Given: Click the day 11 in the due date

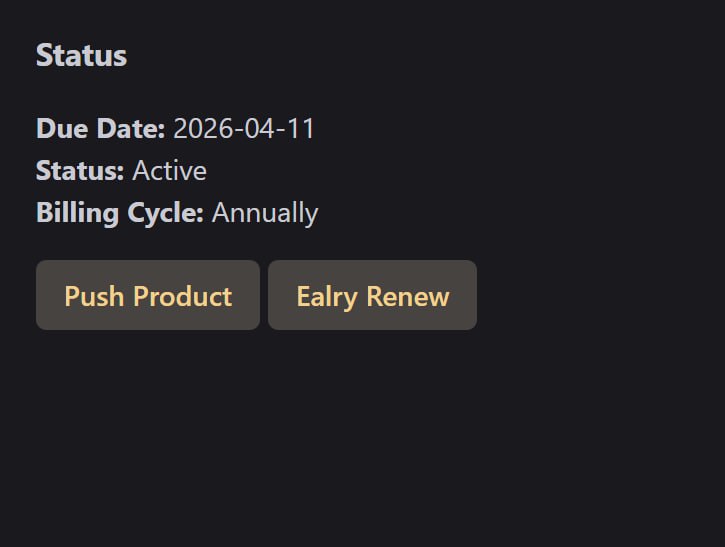Looking at the screenshot, I should tap(302, 129).
